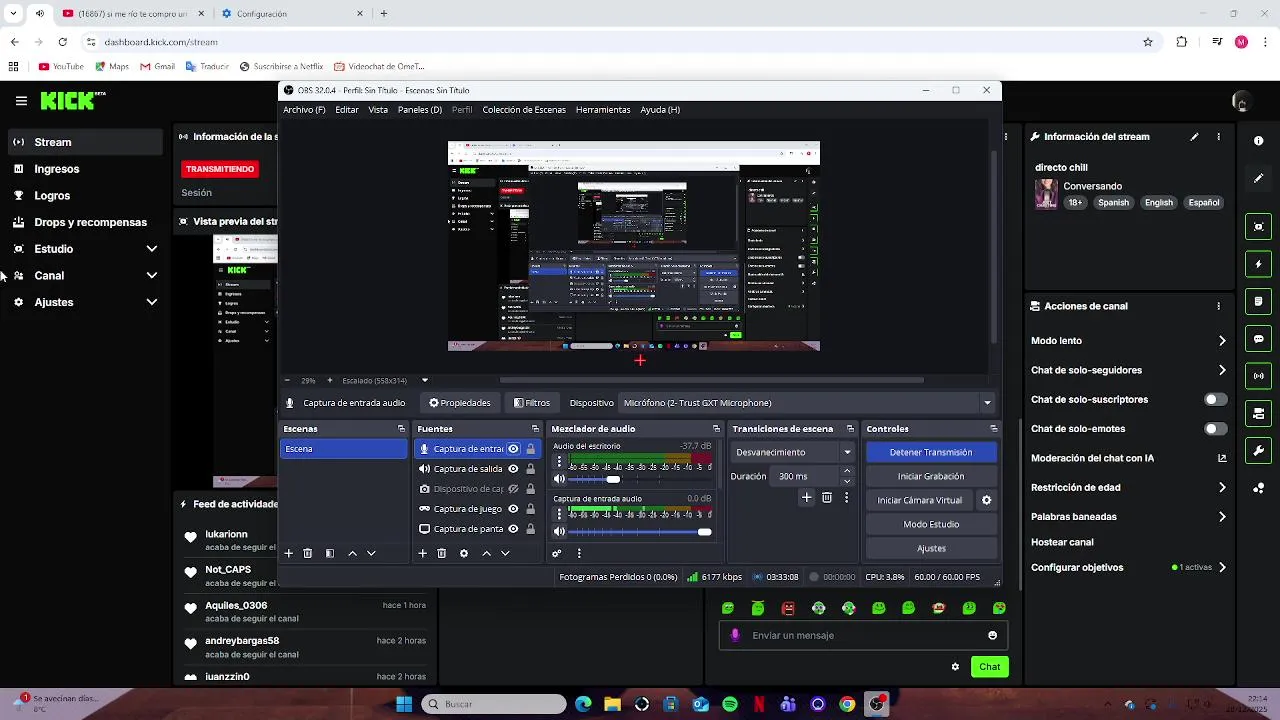Screen dimensions: 1280x720
Task: Add a new source in Fuentes panel
Action: pyautogui.click(x=422, y=553)
